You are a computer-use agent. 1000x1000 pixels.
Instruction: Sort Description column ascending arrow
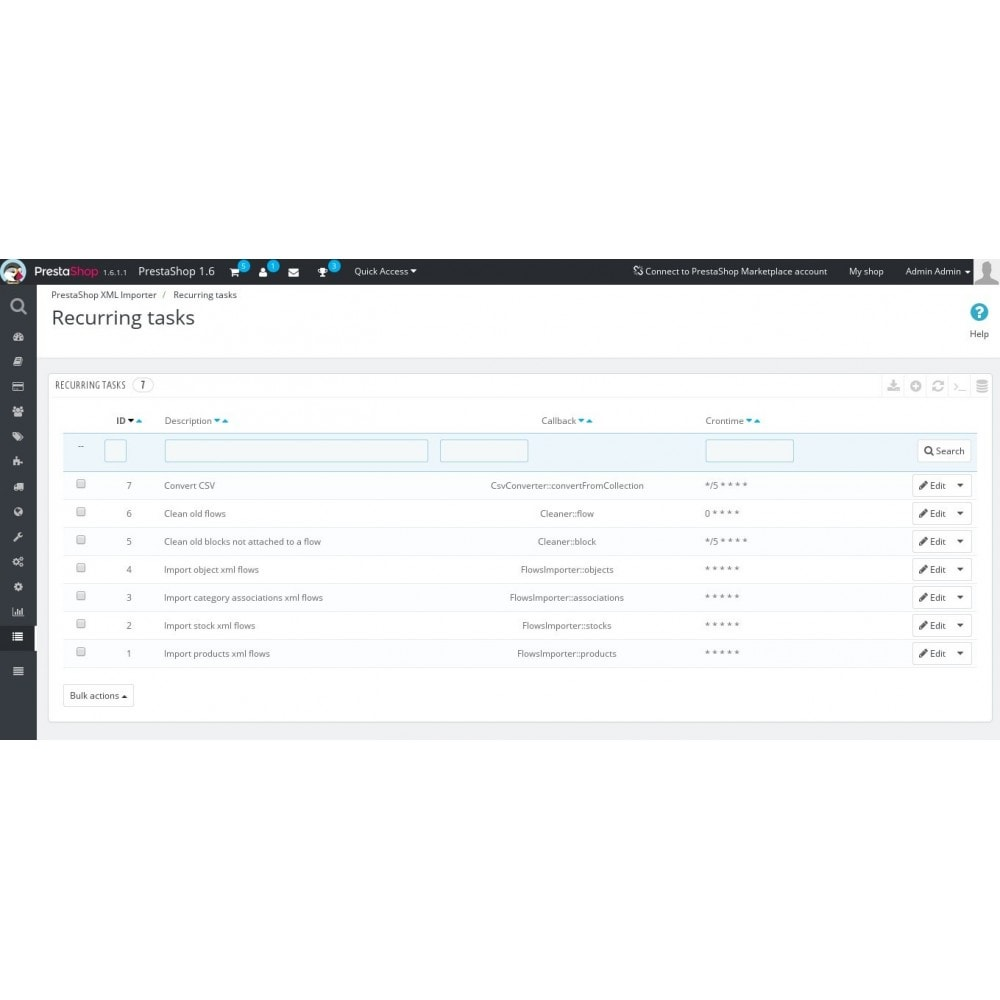coord(225,422)
